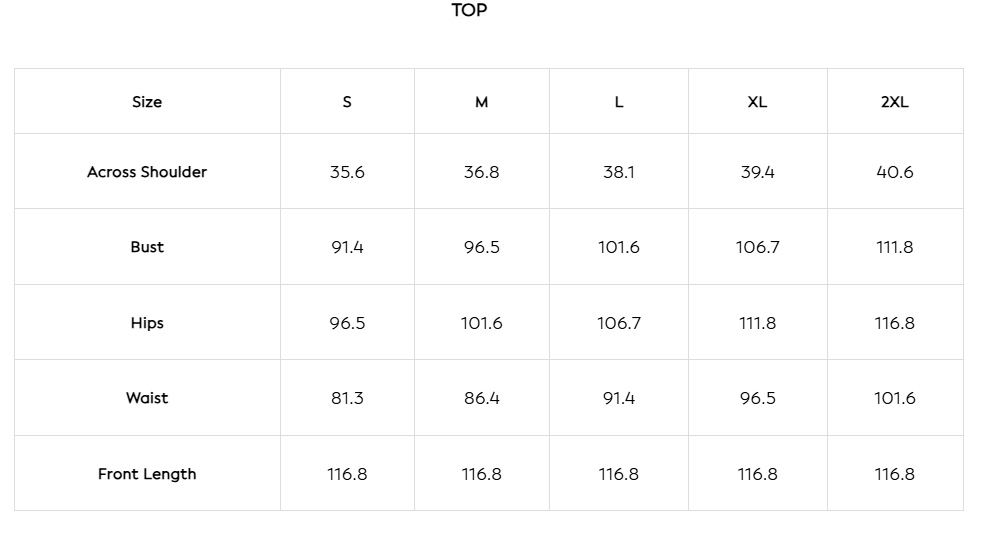Select the 2XL size column header
This screenshot has width=981, height=550.
(x=894, y=102)
